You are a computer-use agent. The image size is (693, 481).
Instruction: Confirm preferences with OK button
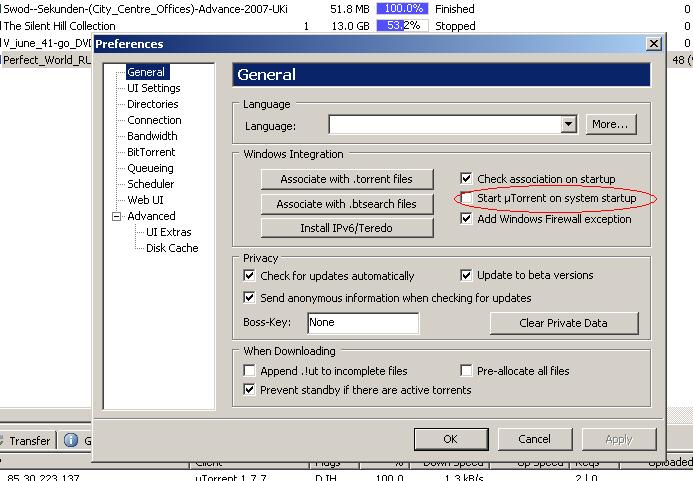451,439
